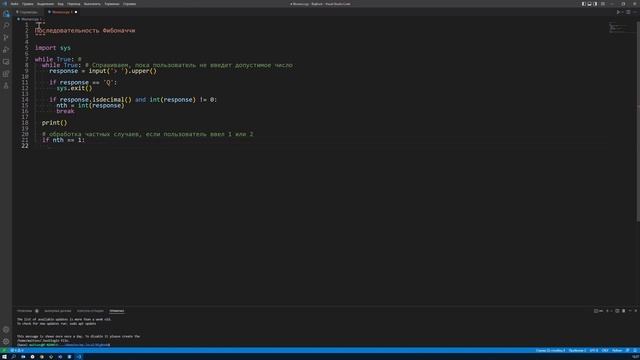This screenshot has height=360, width=640.
Task: Select the unsaved Фибоначчи editor tab
Action: pos(62,12)
